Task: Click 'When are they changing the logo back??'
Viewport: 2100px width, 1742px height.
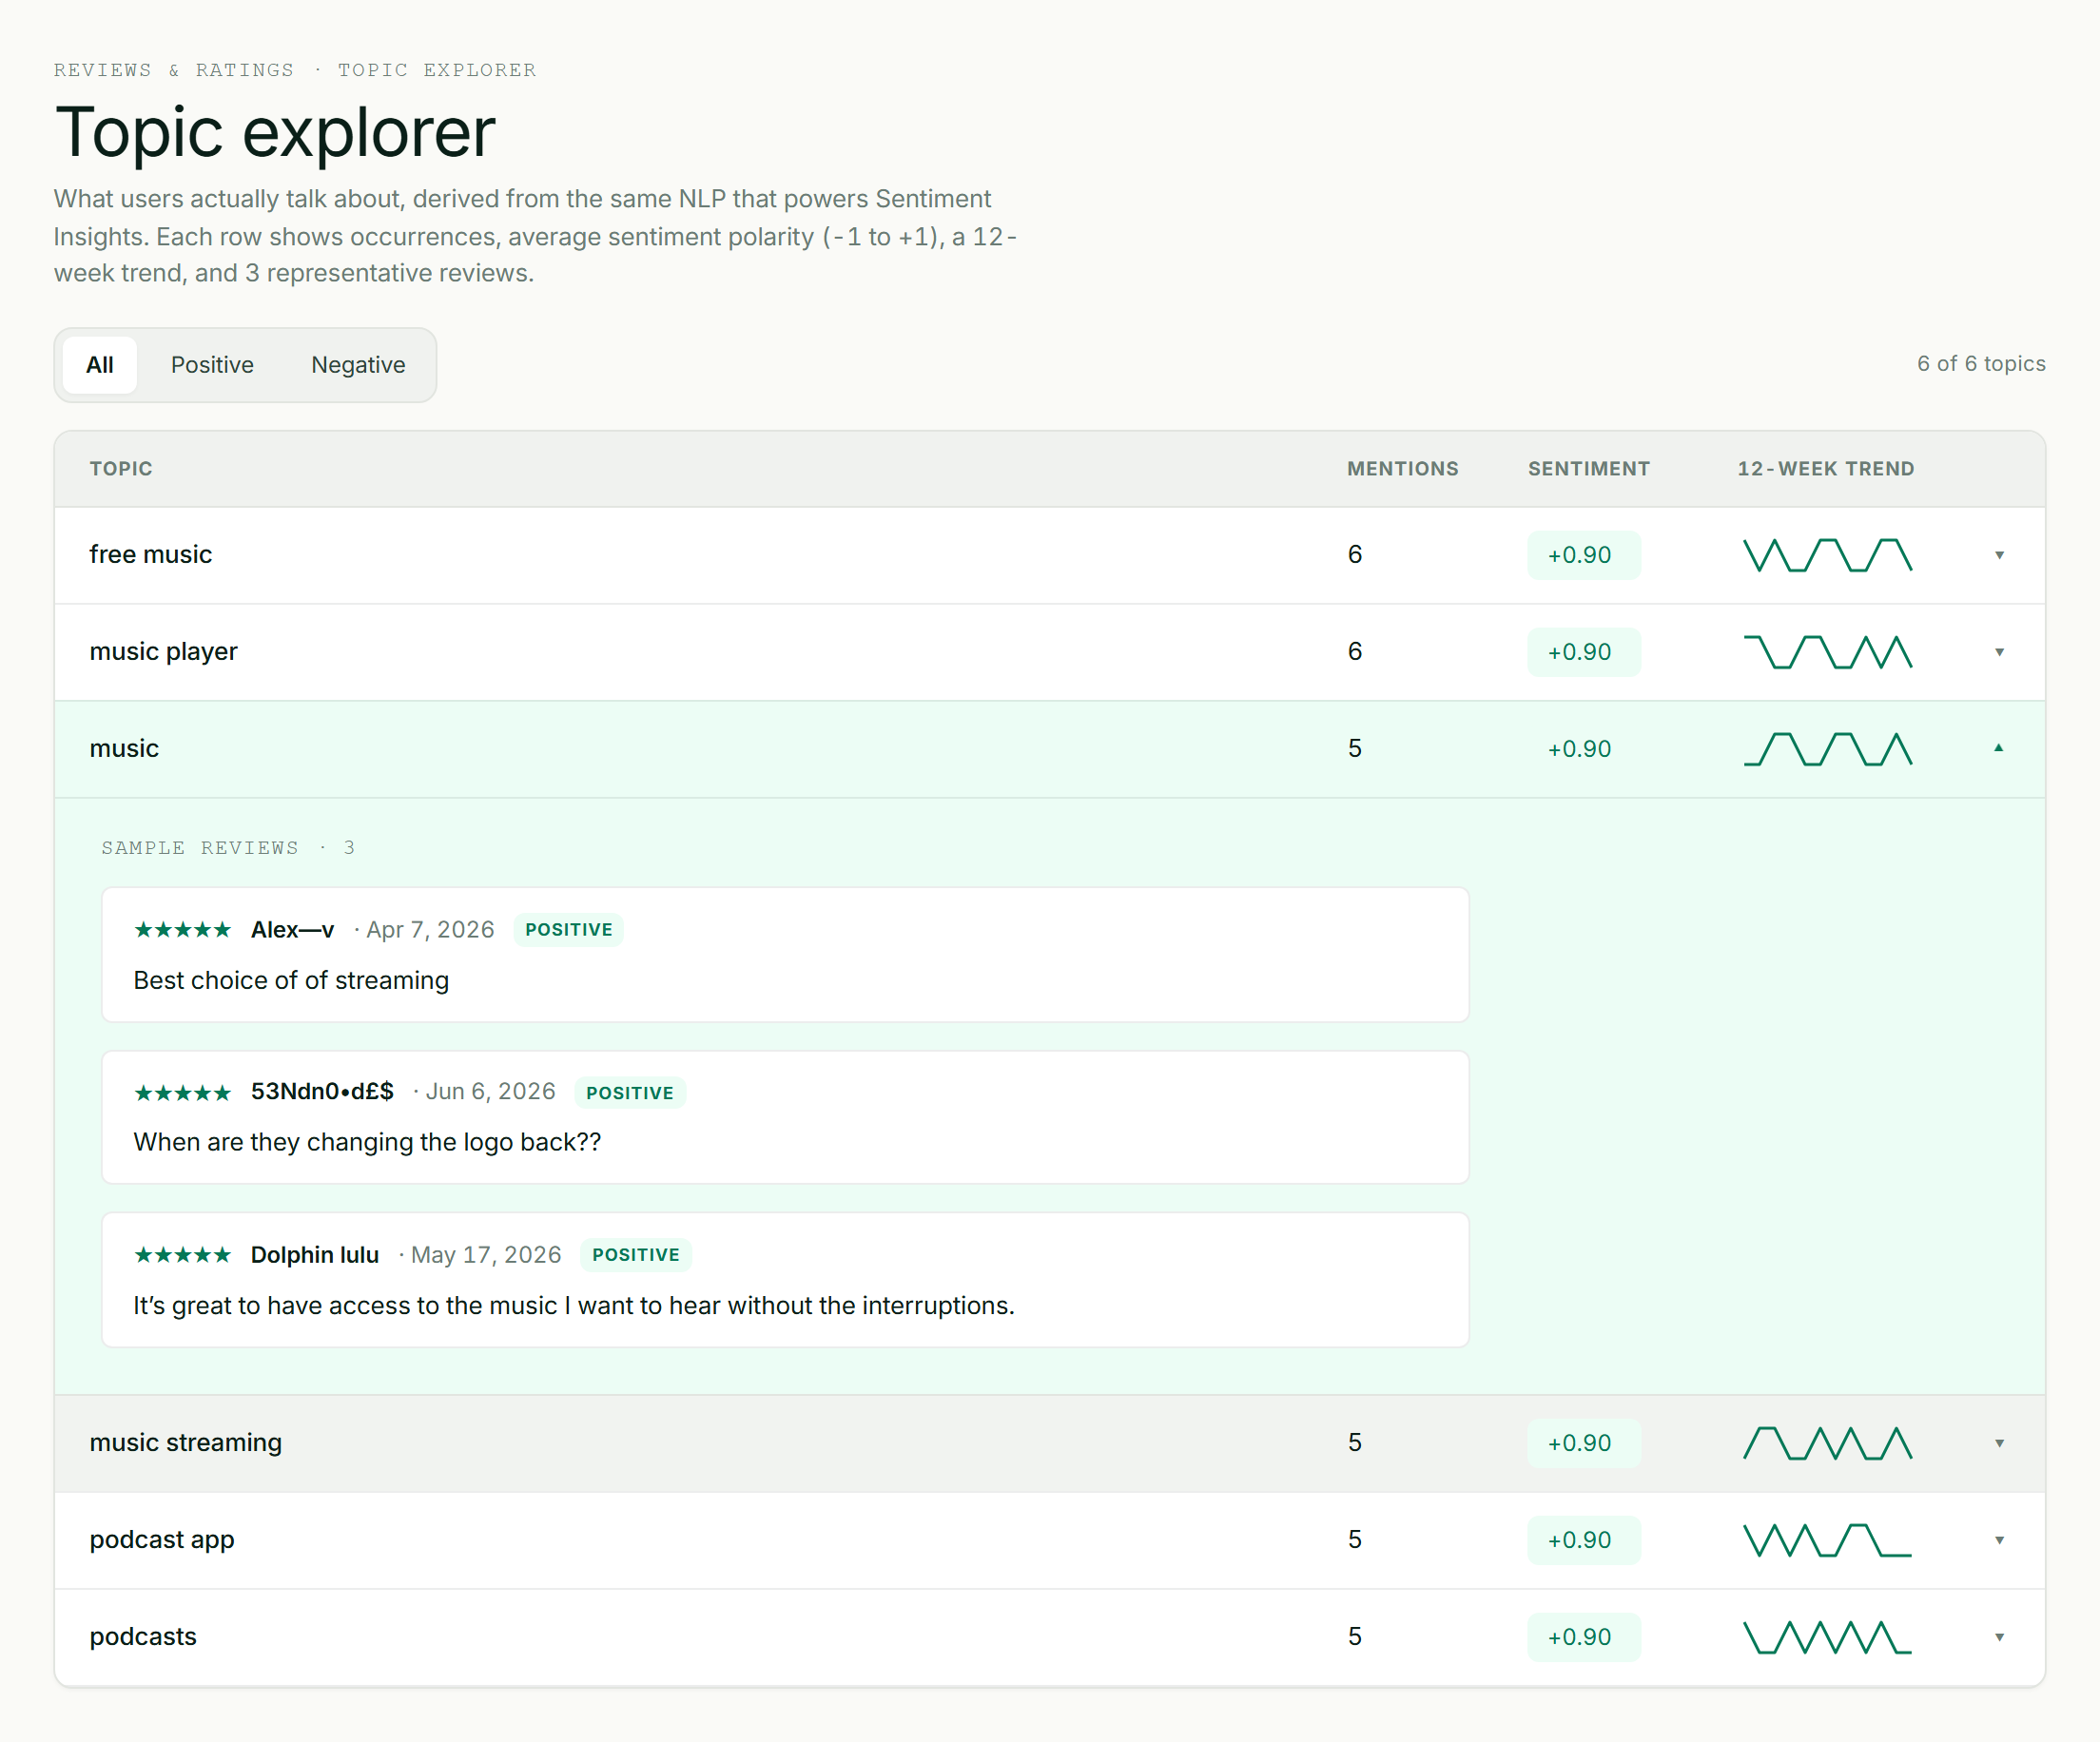Action: coord(367,1142)
